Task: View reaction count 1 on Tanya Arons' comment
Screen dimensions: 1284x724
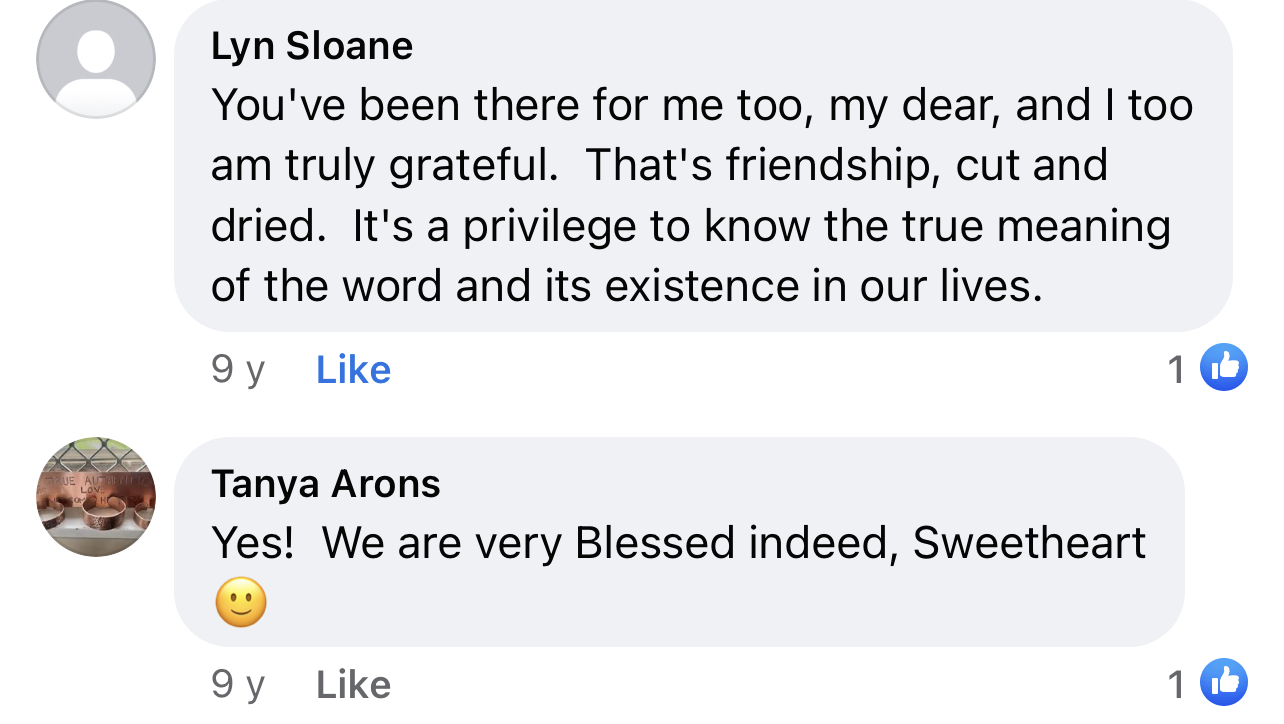Action: point(1177,685)
